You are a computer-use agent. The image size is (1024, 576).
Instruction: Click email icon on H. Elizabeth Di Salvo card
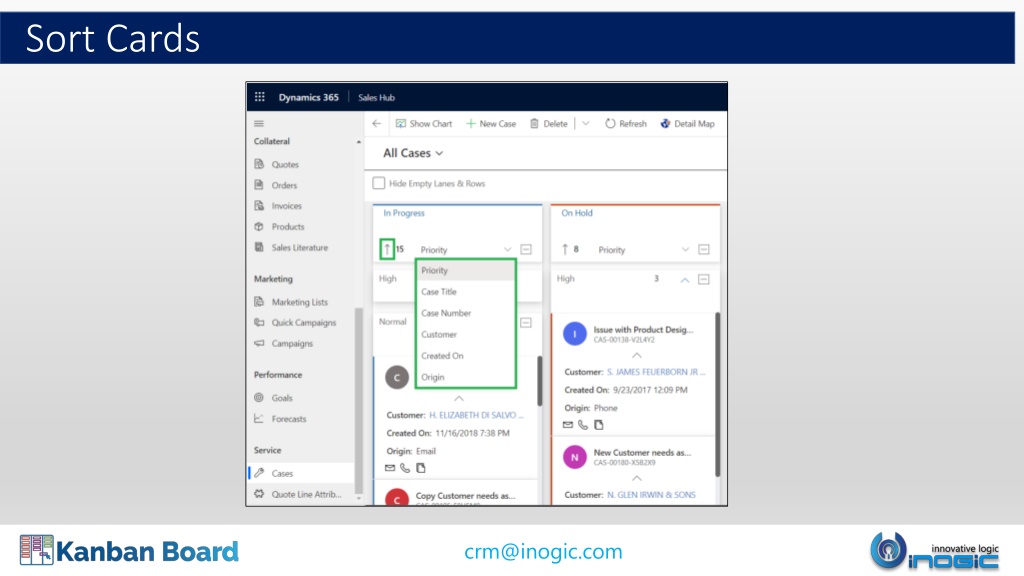pos(390,468)
